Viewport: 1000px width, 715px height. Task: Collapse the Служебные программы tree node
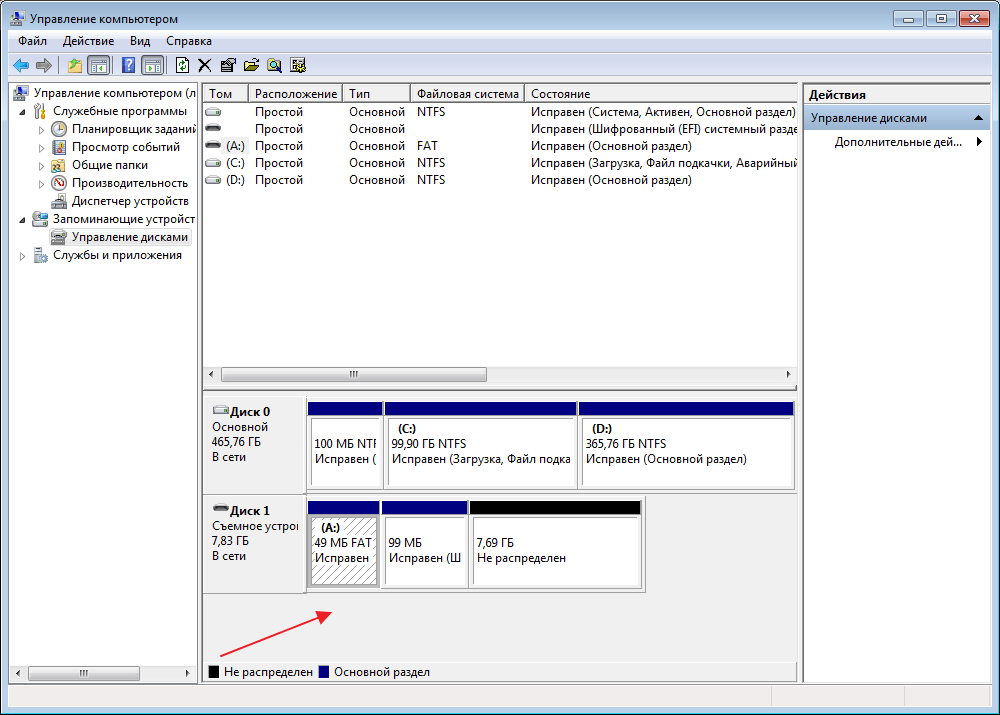coord(22,111)
